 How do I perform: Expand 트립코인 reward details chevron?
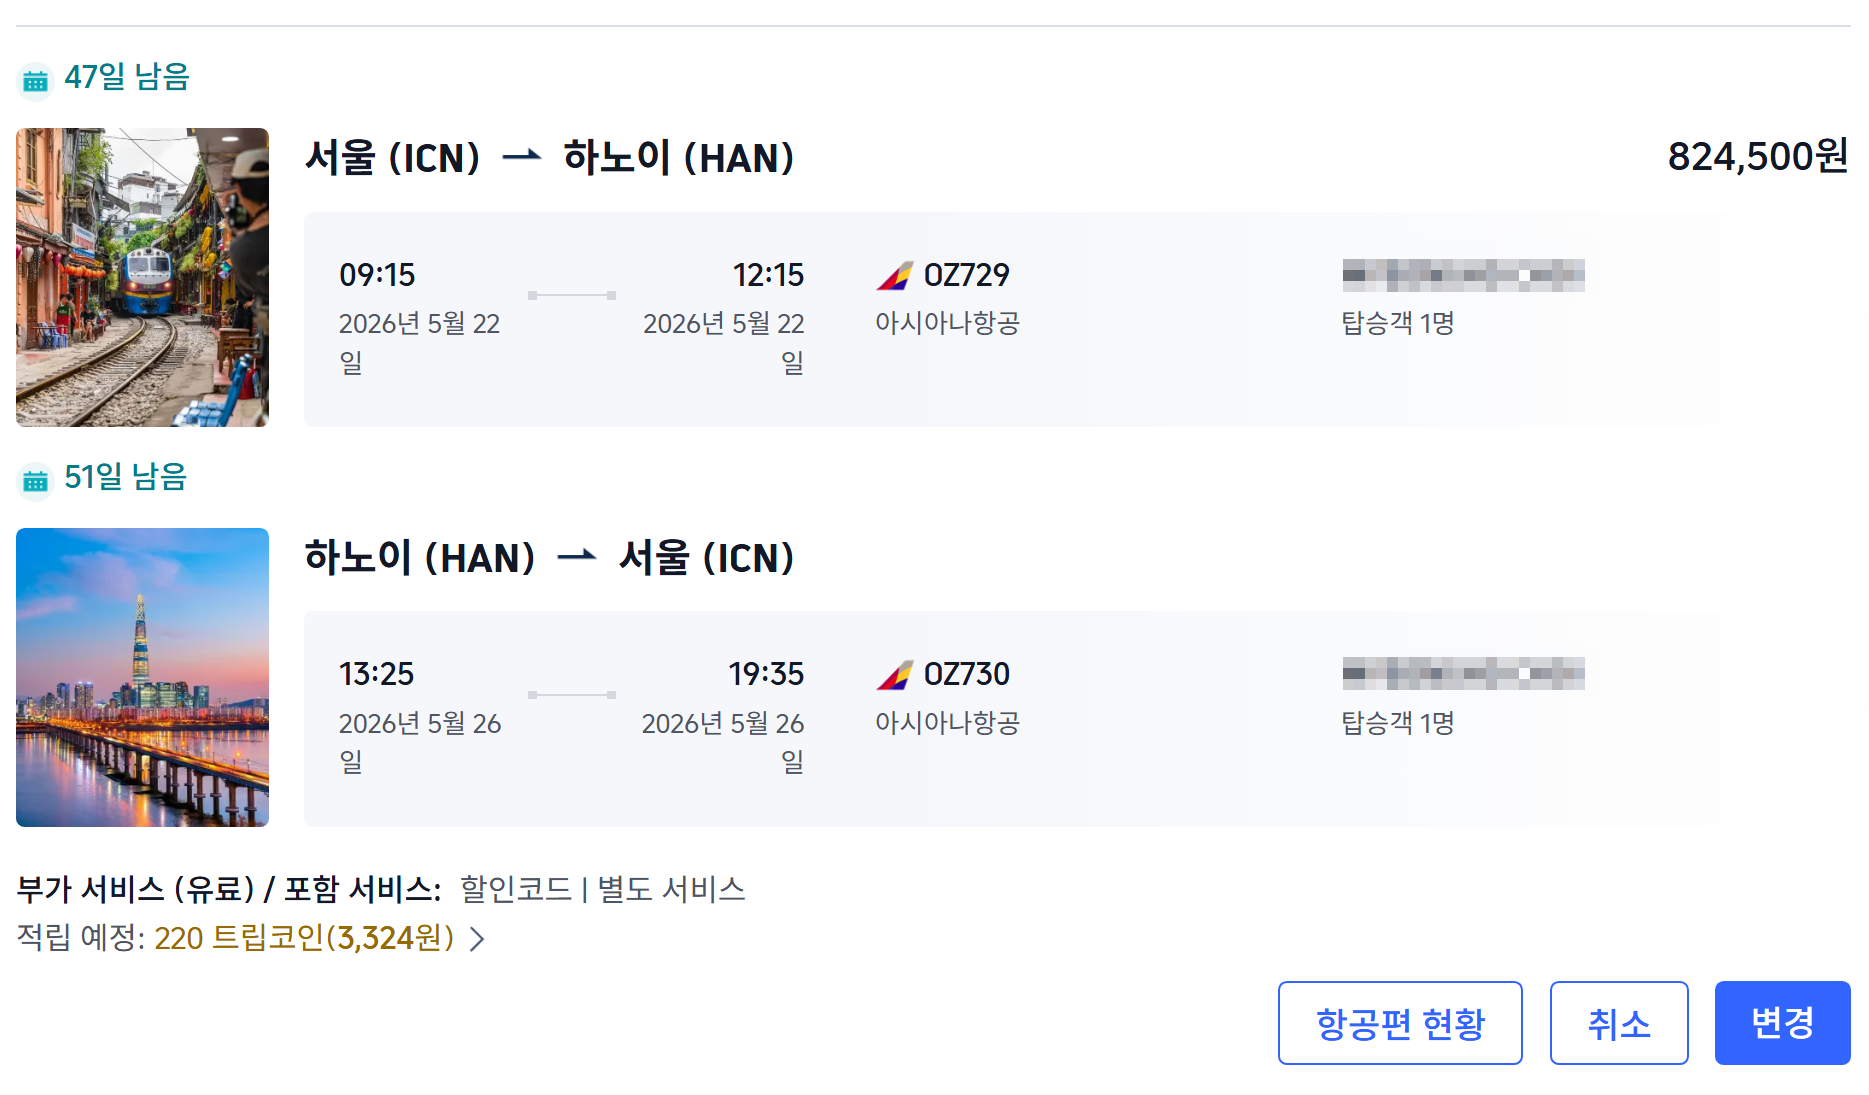[x=478, y=939]
